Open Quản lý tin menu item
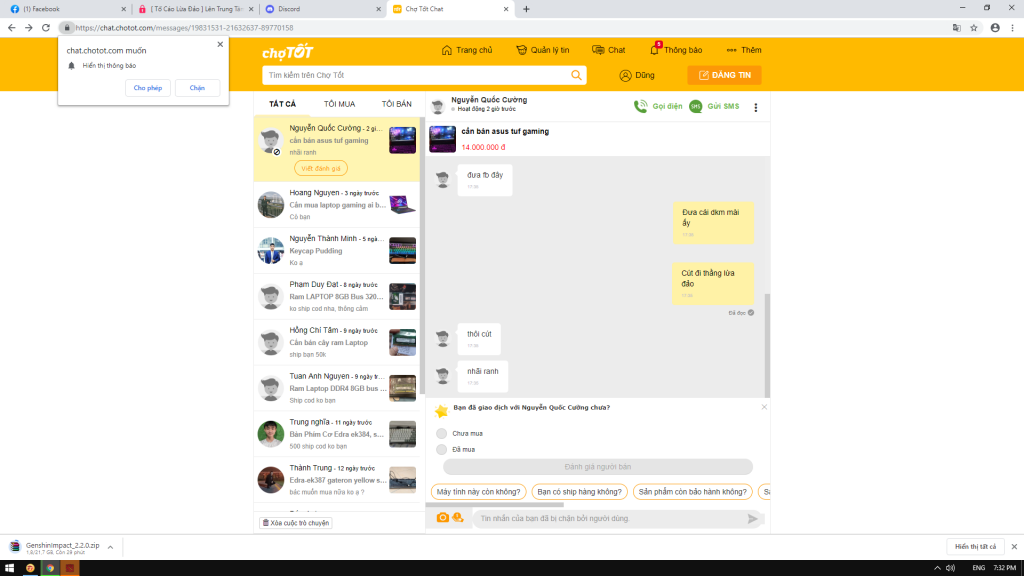This screenshot has height=576, width=1024. (543, 50)
